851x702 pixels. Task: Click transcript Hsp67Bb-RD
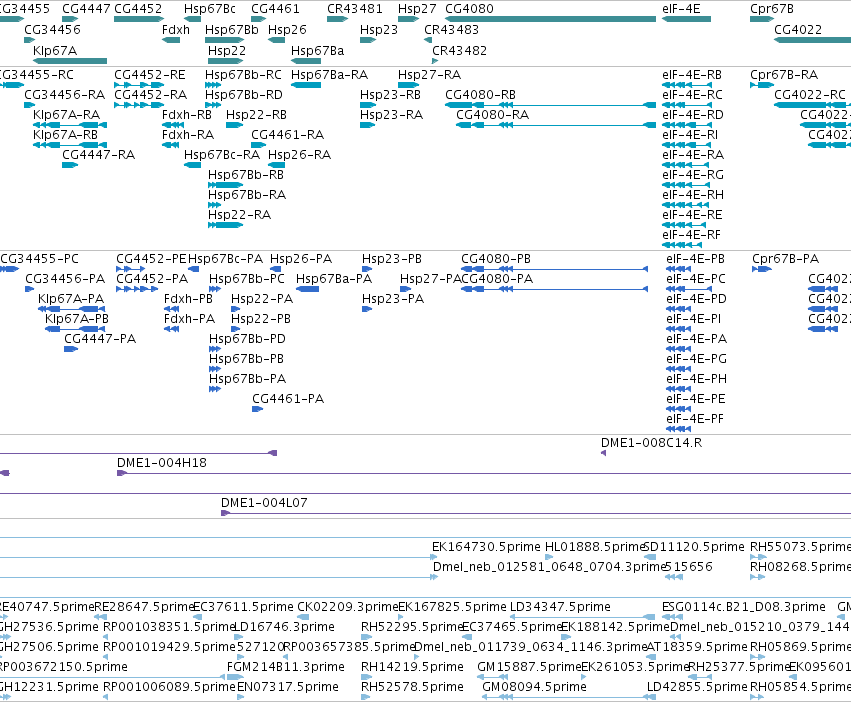click(x=244, y=94)
